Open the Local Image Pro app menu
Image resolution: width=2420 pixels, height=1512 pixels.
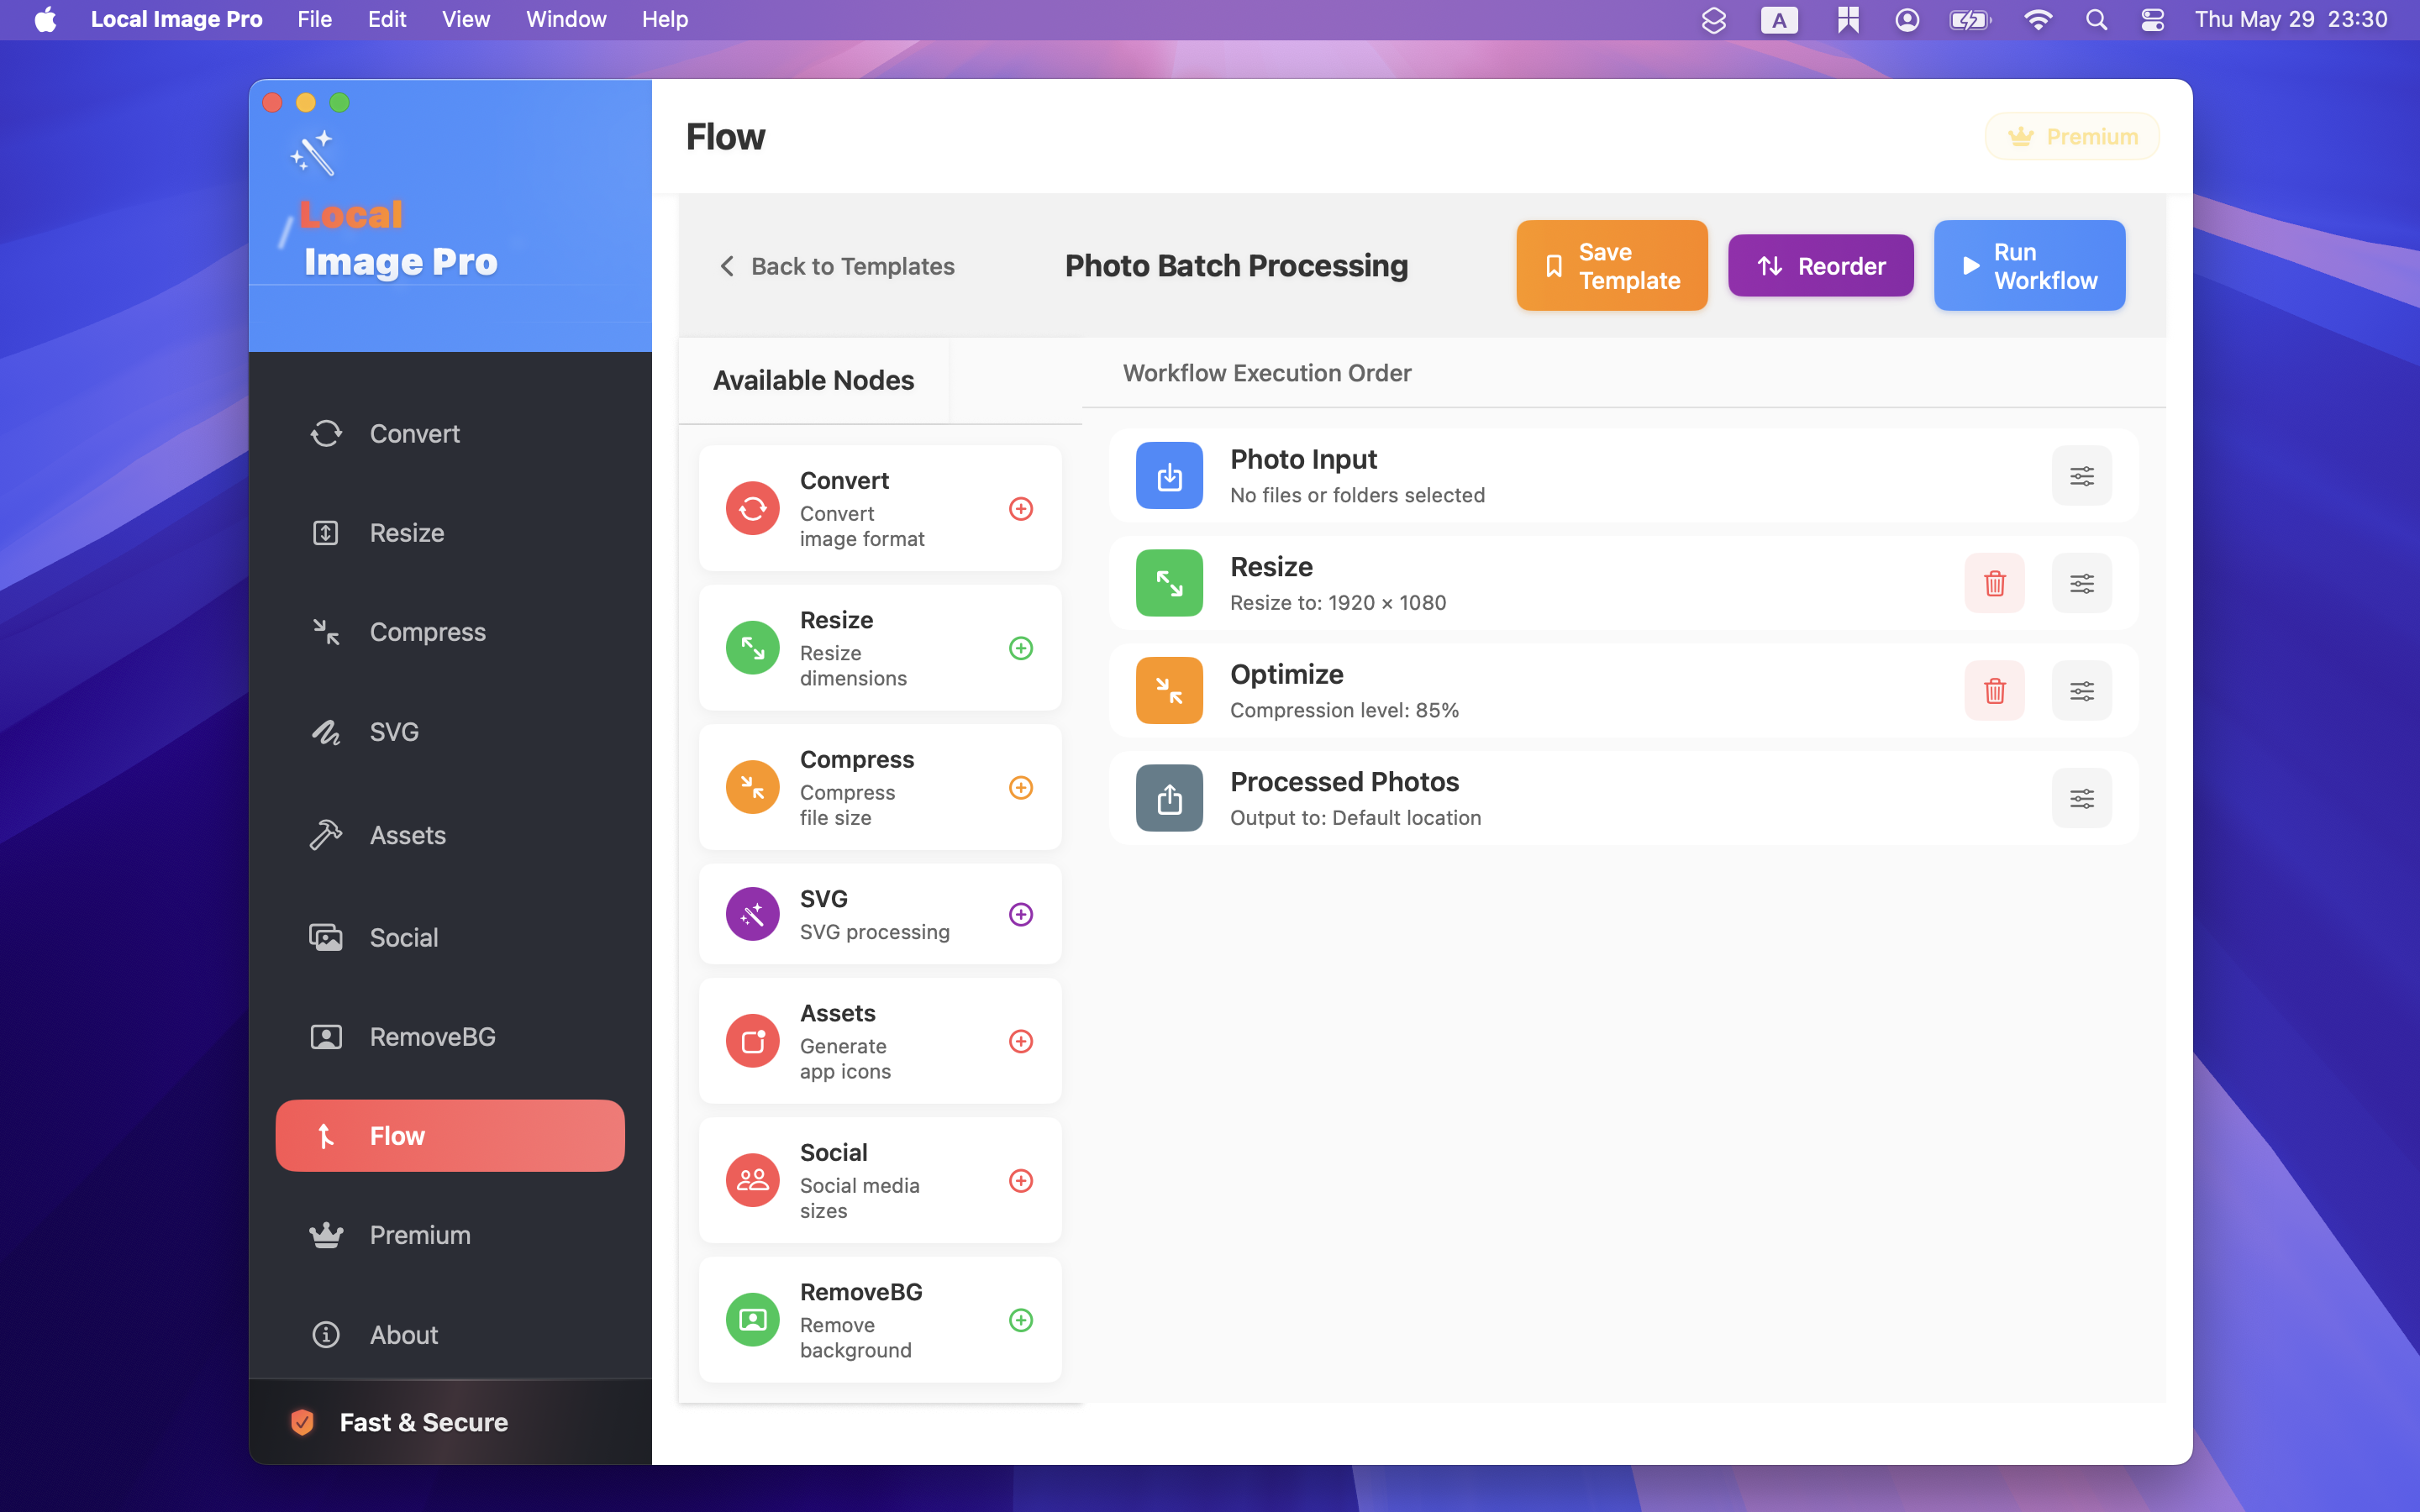coord(176,20)
